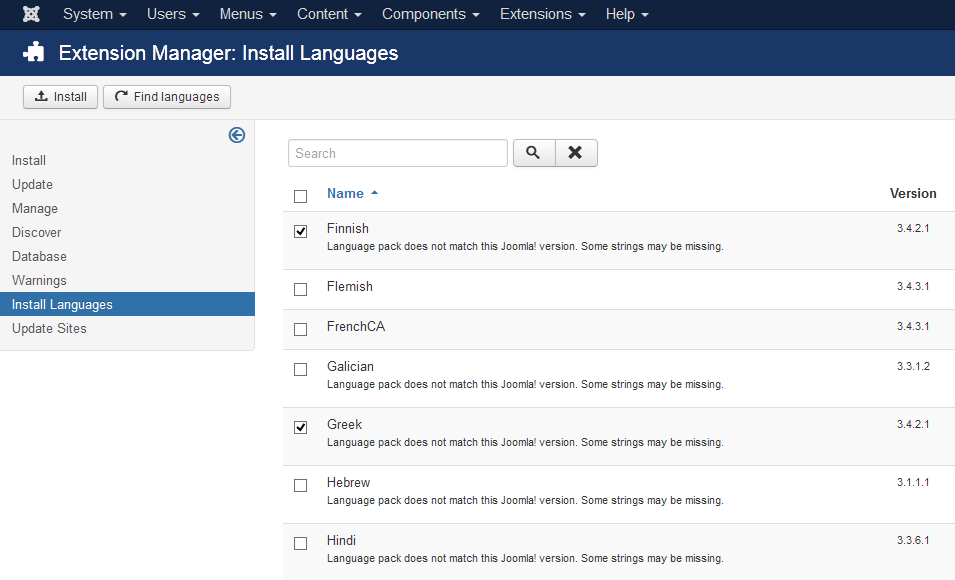955x580 pixels.
Task: Collapse sidebar with the arrow icon
Action: click(237, 135)
